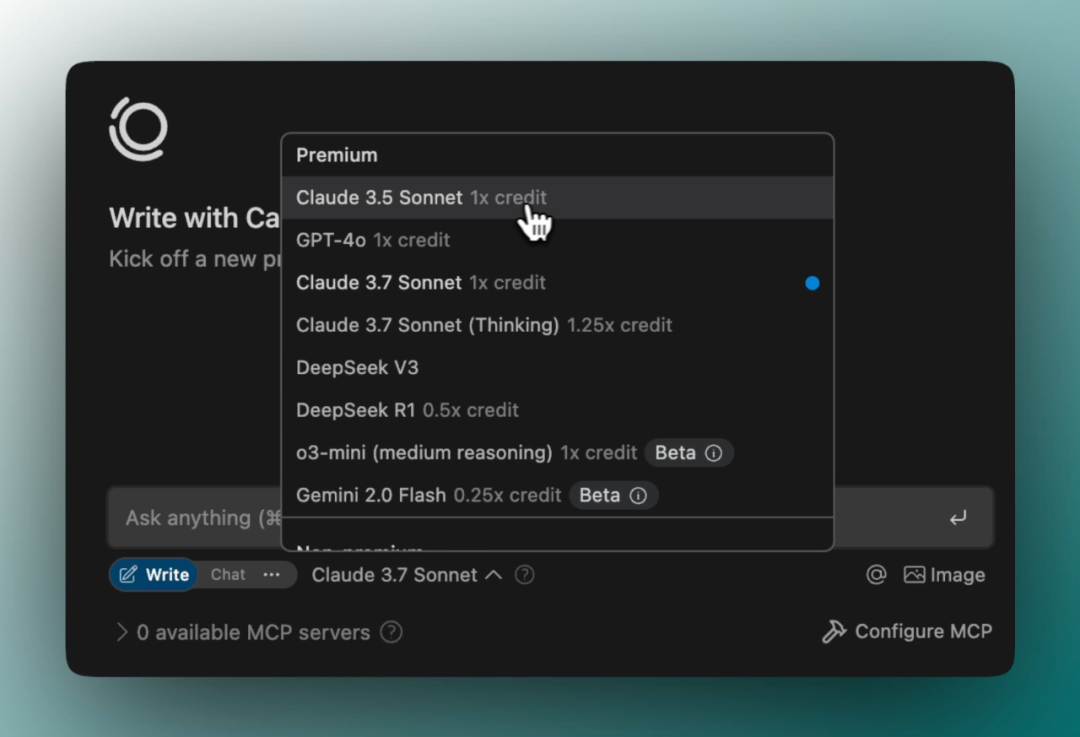Pick DeepSeek R1 model
The width and height of the screenshot is (1080, 737).
click(x=355, y=410)
